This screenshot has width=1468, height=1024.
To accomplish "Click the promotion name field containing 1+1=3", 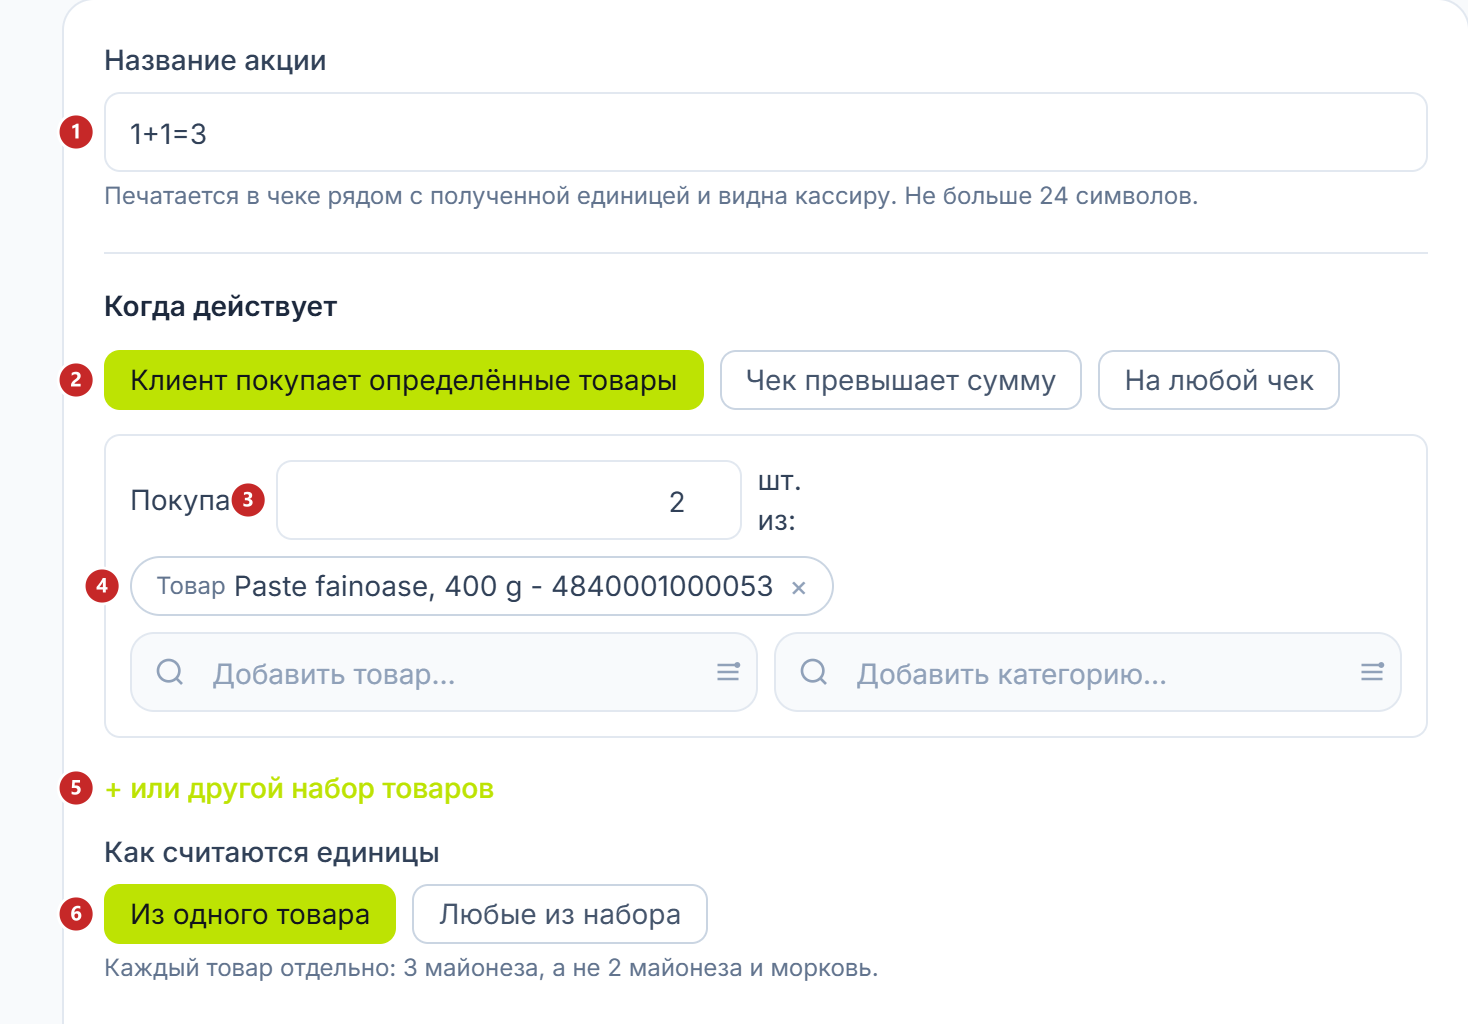I will (765, 132).
